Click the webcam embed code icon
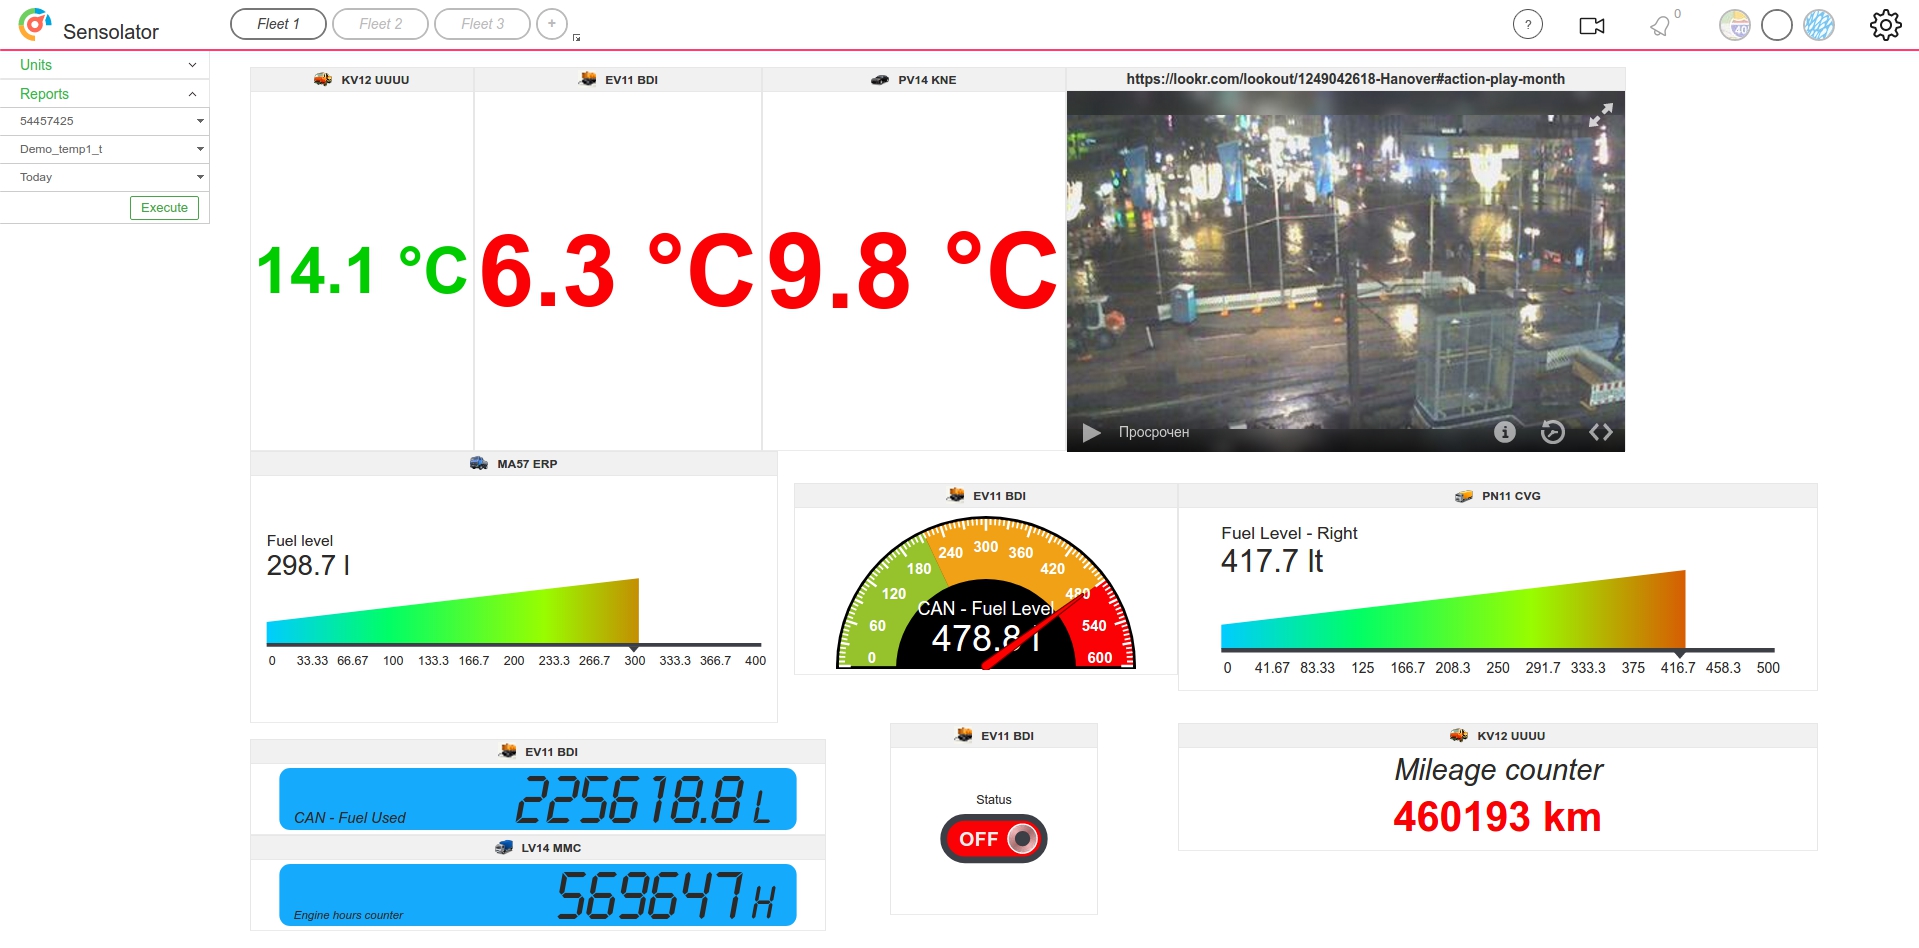1919x948 pixels. coord(1600,432)
